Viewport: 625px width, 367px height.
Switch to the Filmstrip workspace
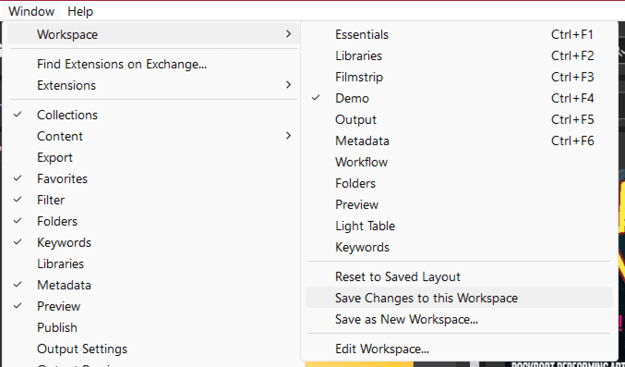tap(459, 77)
